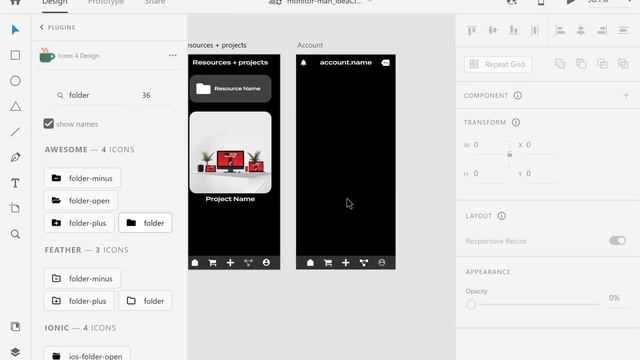Click the opacity 0% value
The image size is (640, 360).
click(x=614, y=298)
